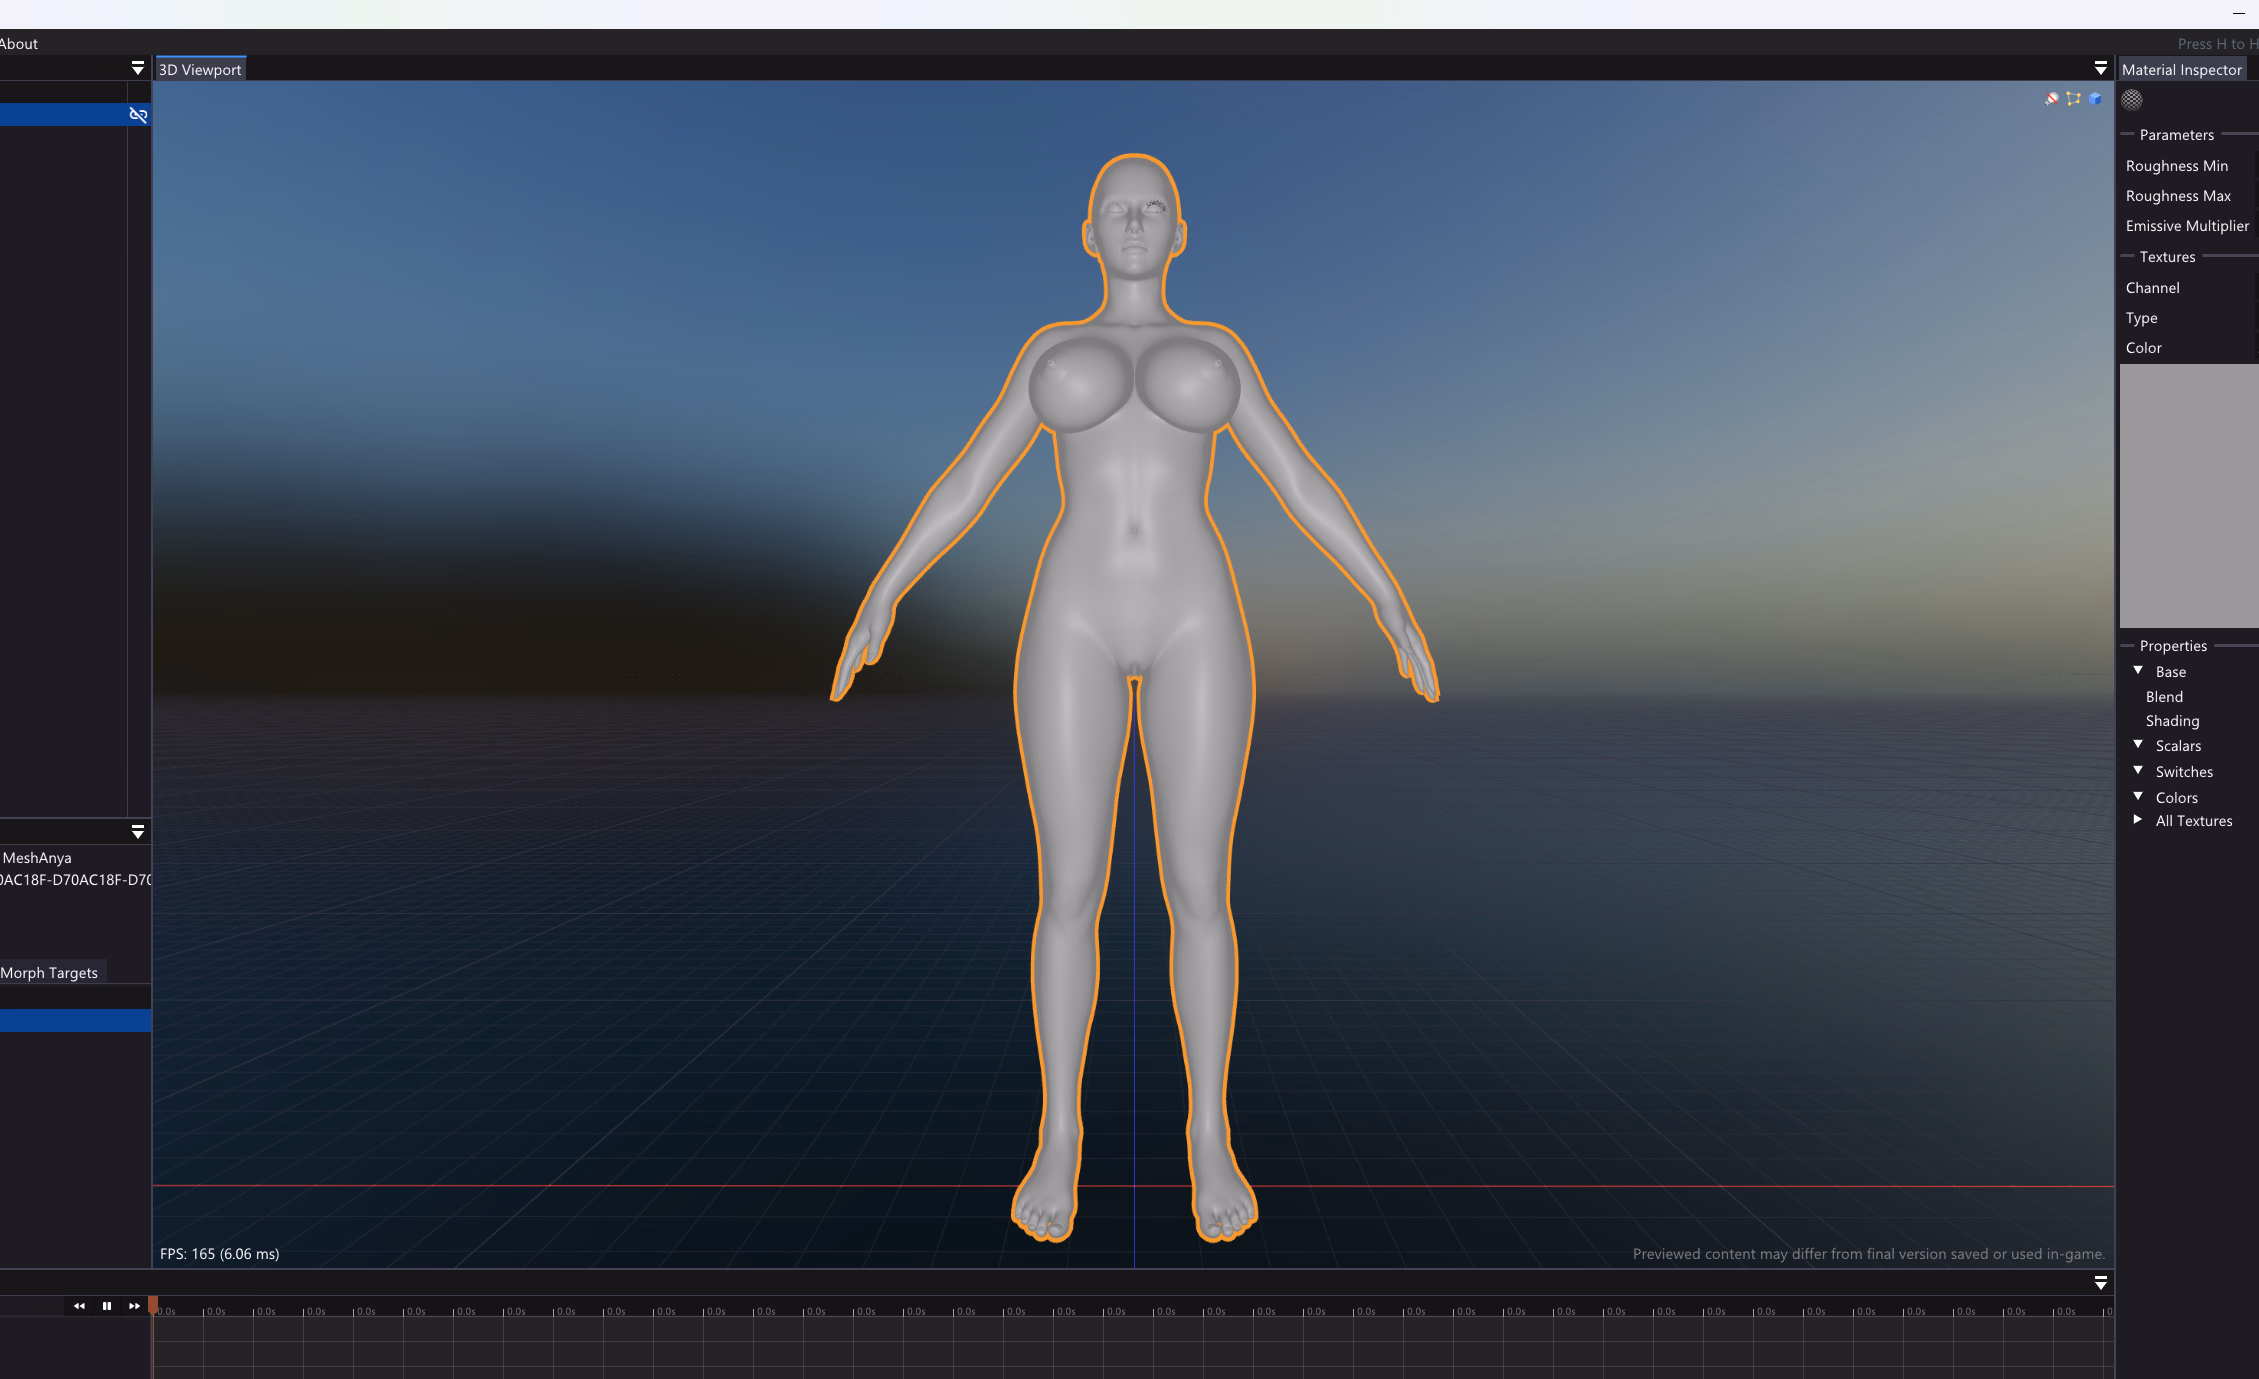Click the checkered sphere material icon
This screenshot has width=2259, height=1379.
(x=2132, y=99)
